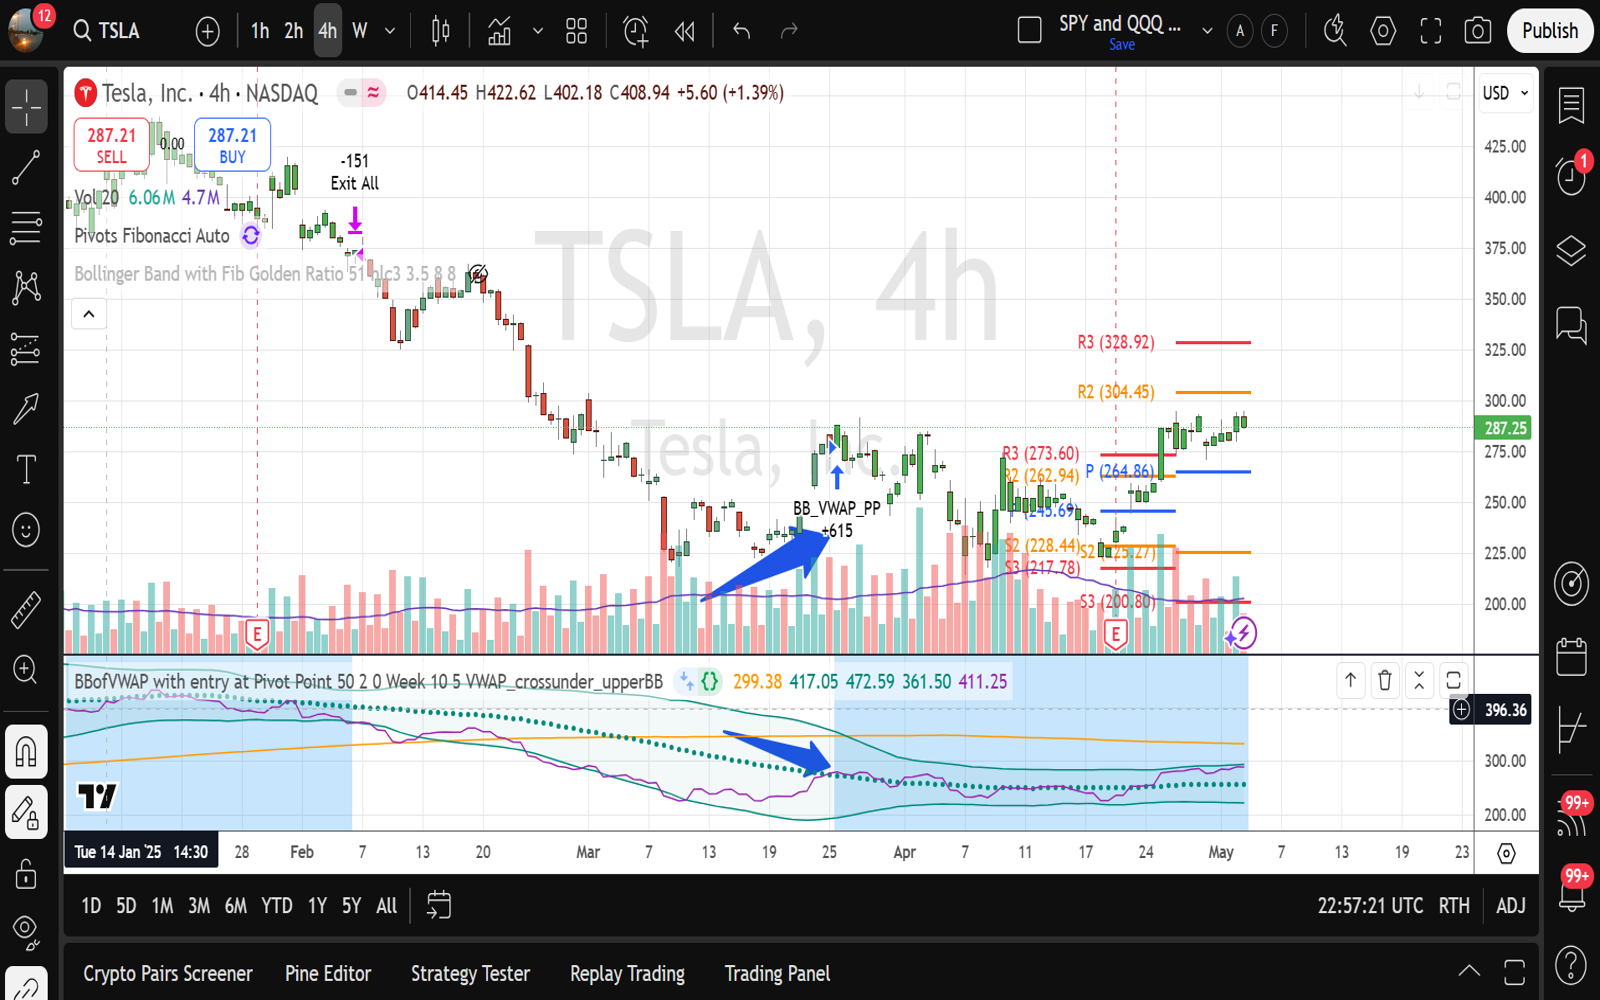Viewport: 1600px width, 1000px height.
Task: Toggle the A auto-scale circle button
Action: [1240, 31]
